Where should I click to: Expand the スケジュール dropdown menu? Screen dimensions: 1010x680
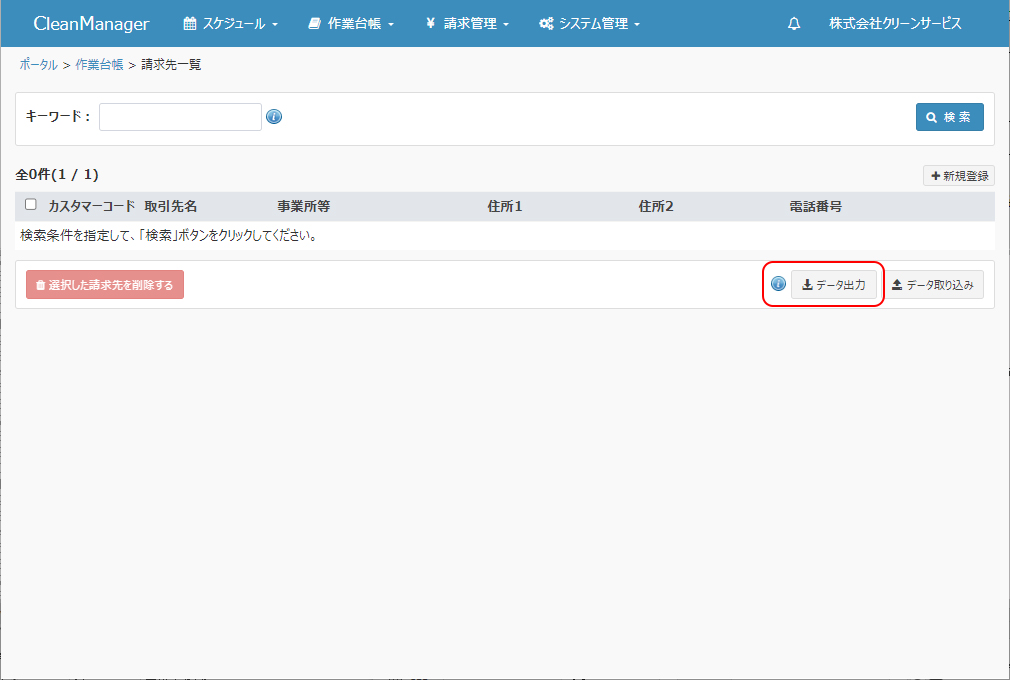(230, 24)
